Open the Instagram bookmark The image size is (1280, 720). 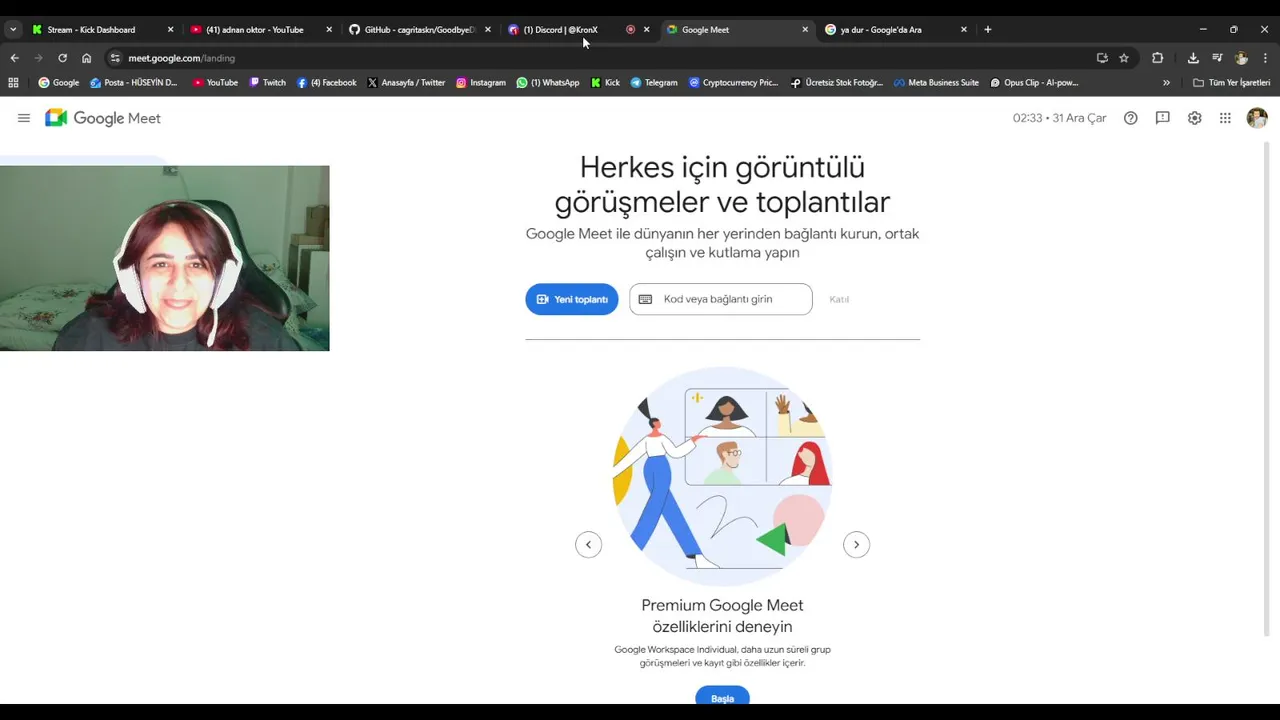(x=481, y=83)
